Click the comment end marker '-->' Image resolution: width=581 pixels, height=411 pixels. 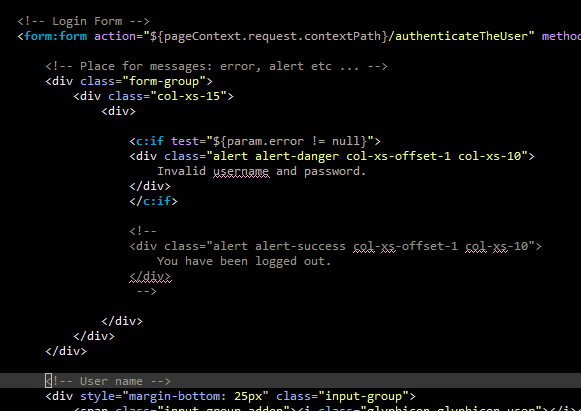pos(147,291)
